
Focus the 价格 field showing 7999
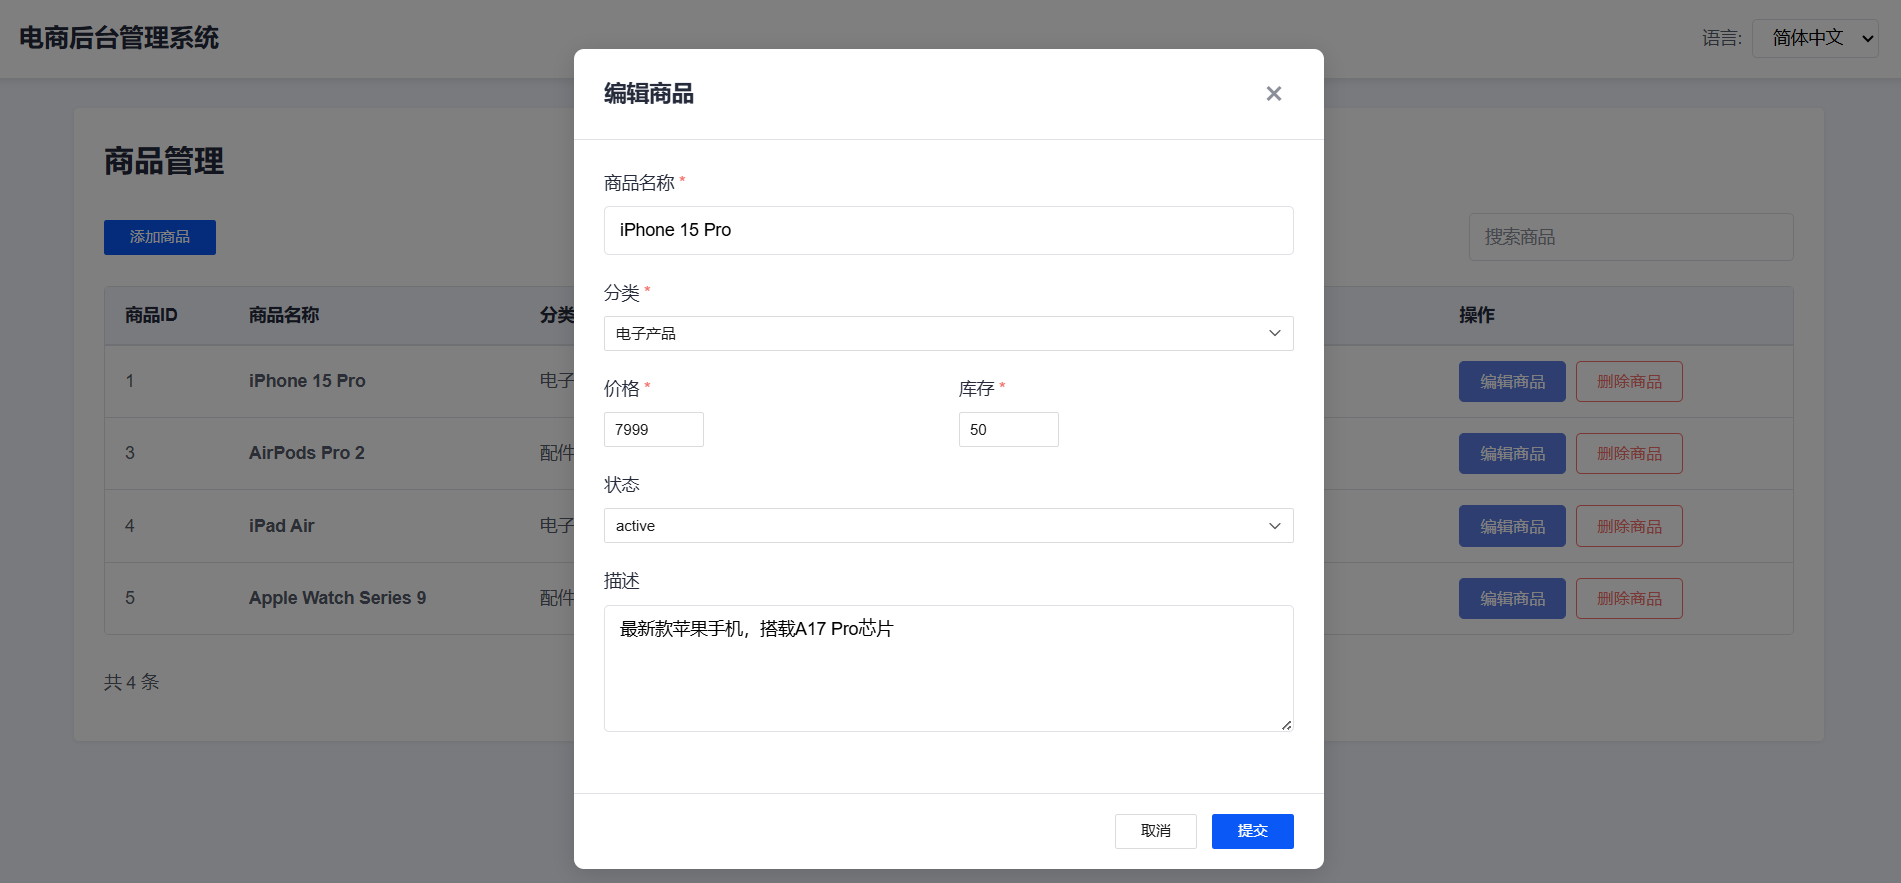coord(653,429)
